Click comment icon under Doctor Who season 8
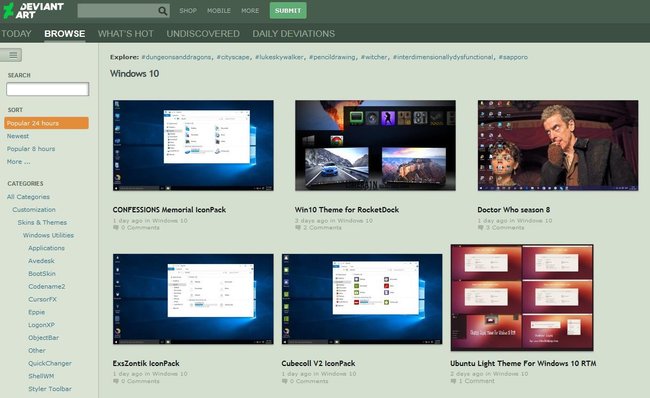 [x=480, y=228]
